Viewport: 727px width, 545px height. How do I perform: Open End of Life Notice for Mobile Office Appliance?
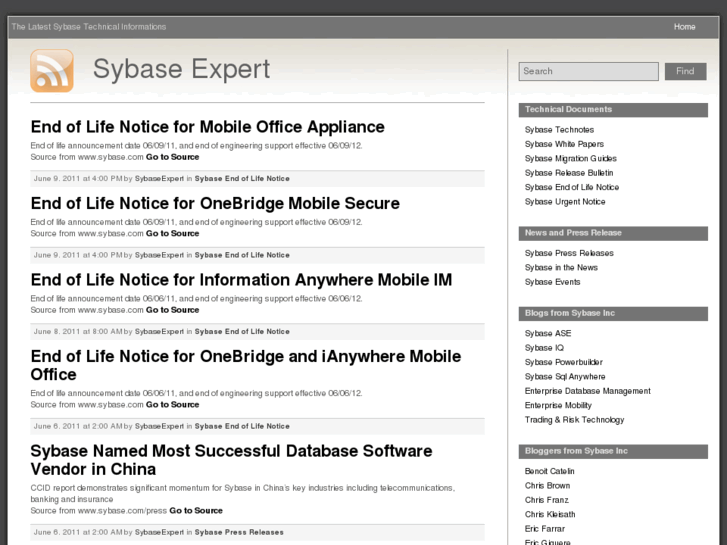point(207,127)
